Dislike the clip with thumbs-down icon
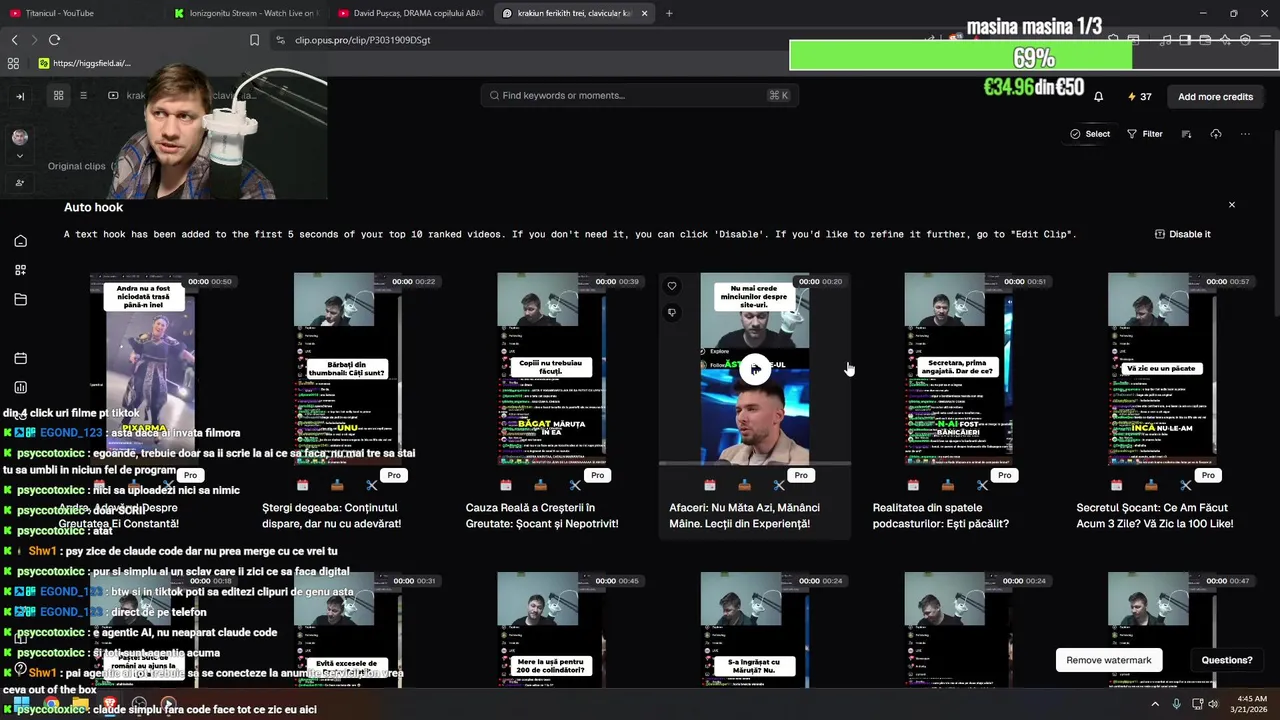 672,312
